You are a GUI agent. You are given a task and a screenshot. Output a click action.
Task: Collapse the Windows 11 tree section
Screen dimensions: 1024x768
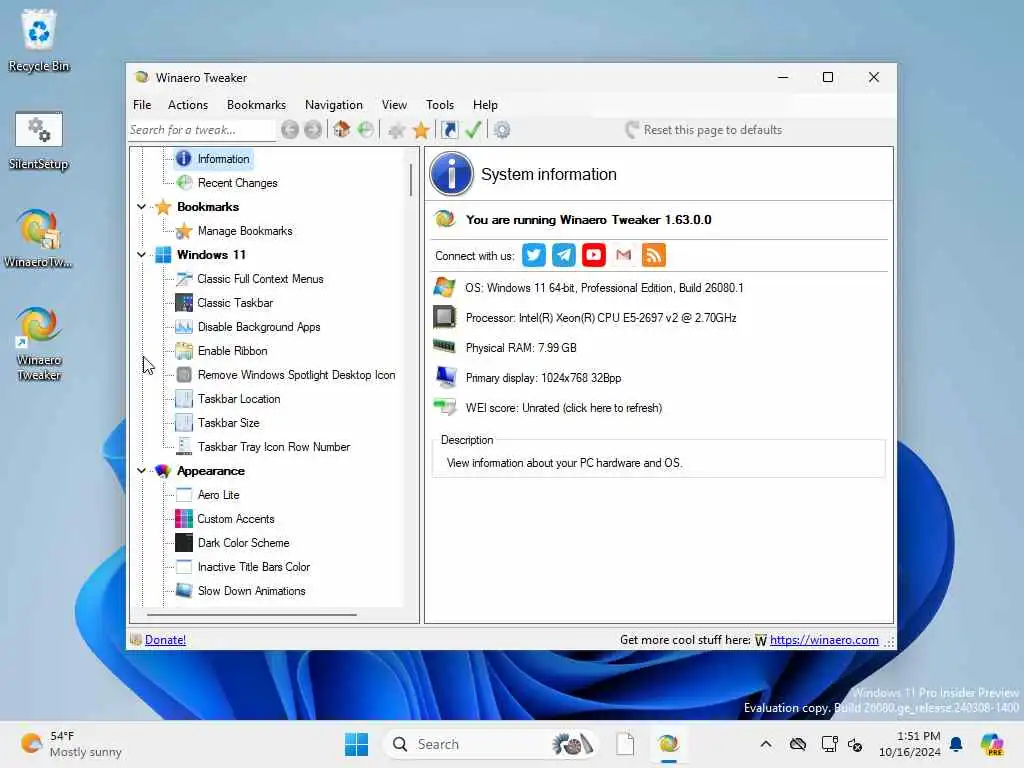[141, 255]
